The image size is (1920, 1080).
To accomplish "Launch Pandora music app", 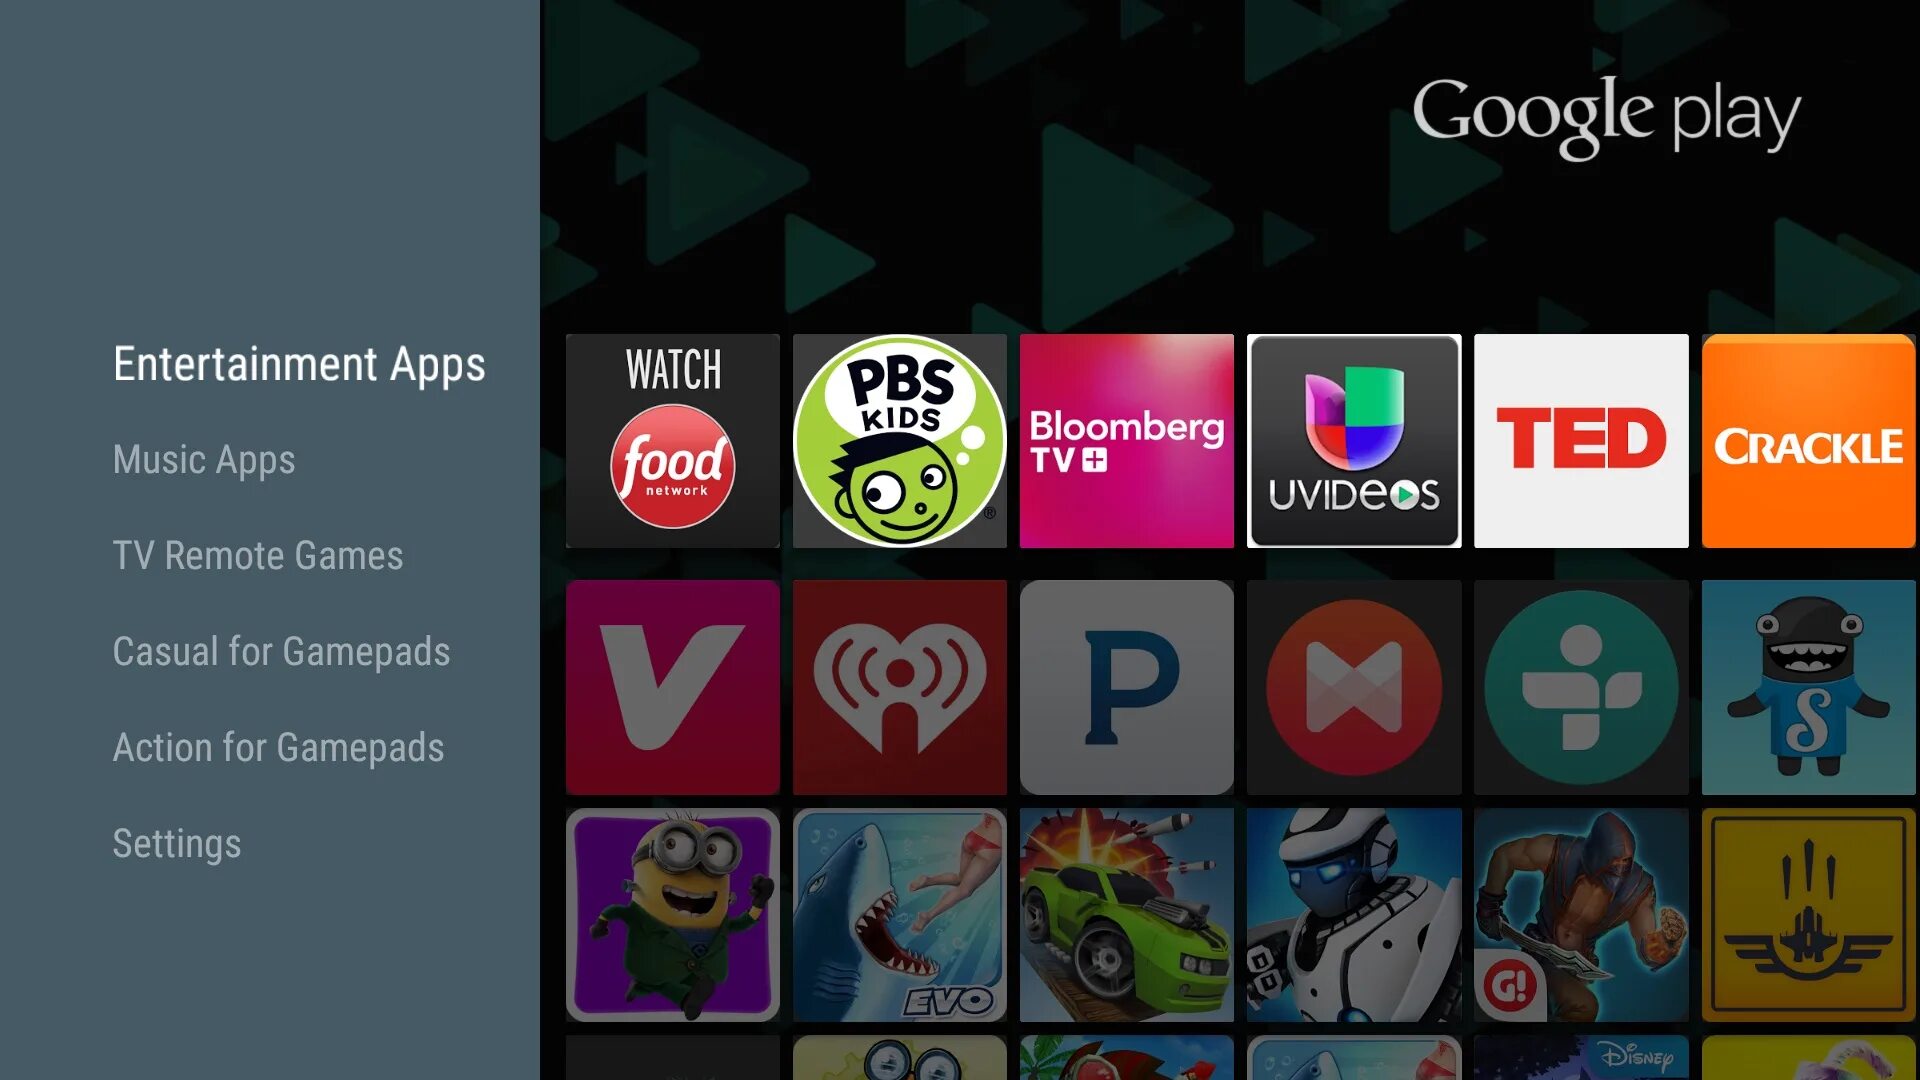I will pos(1127,687).
